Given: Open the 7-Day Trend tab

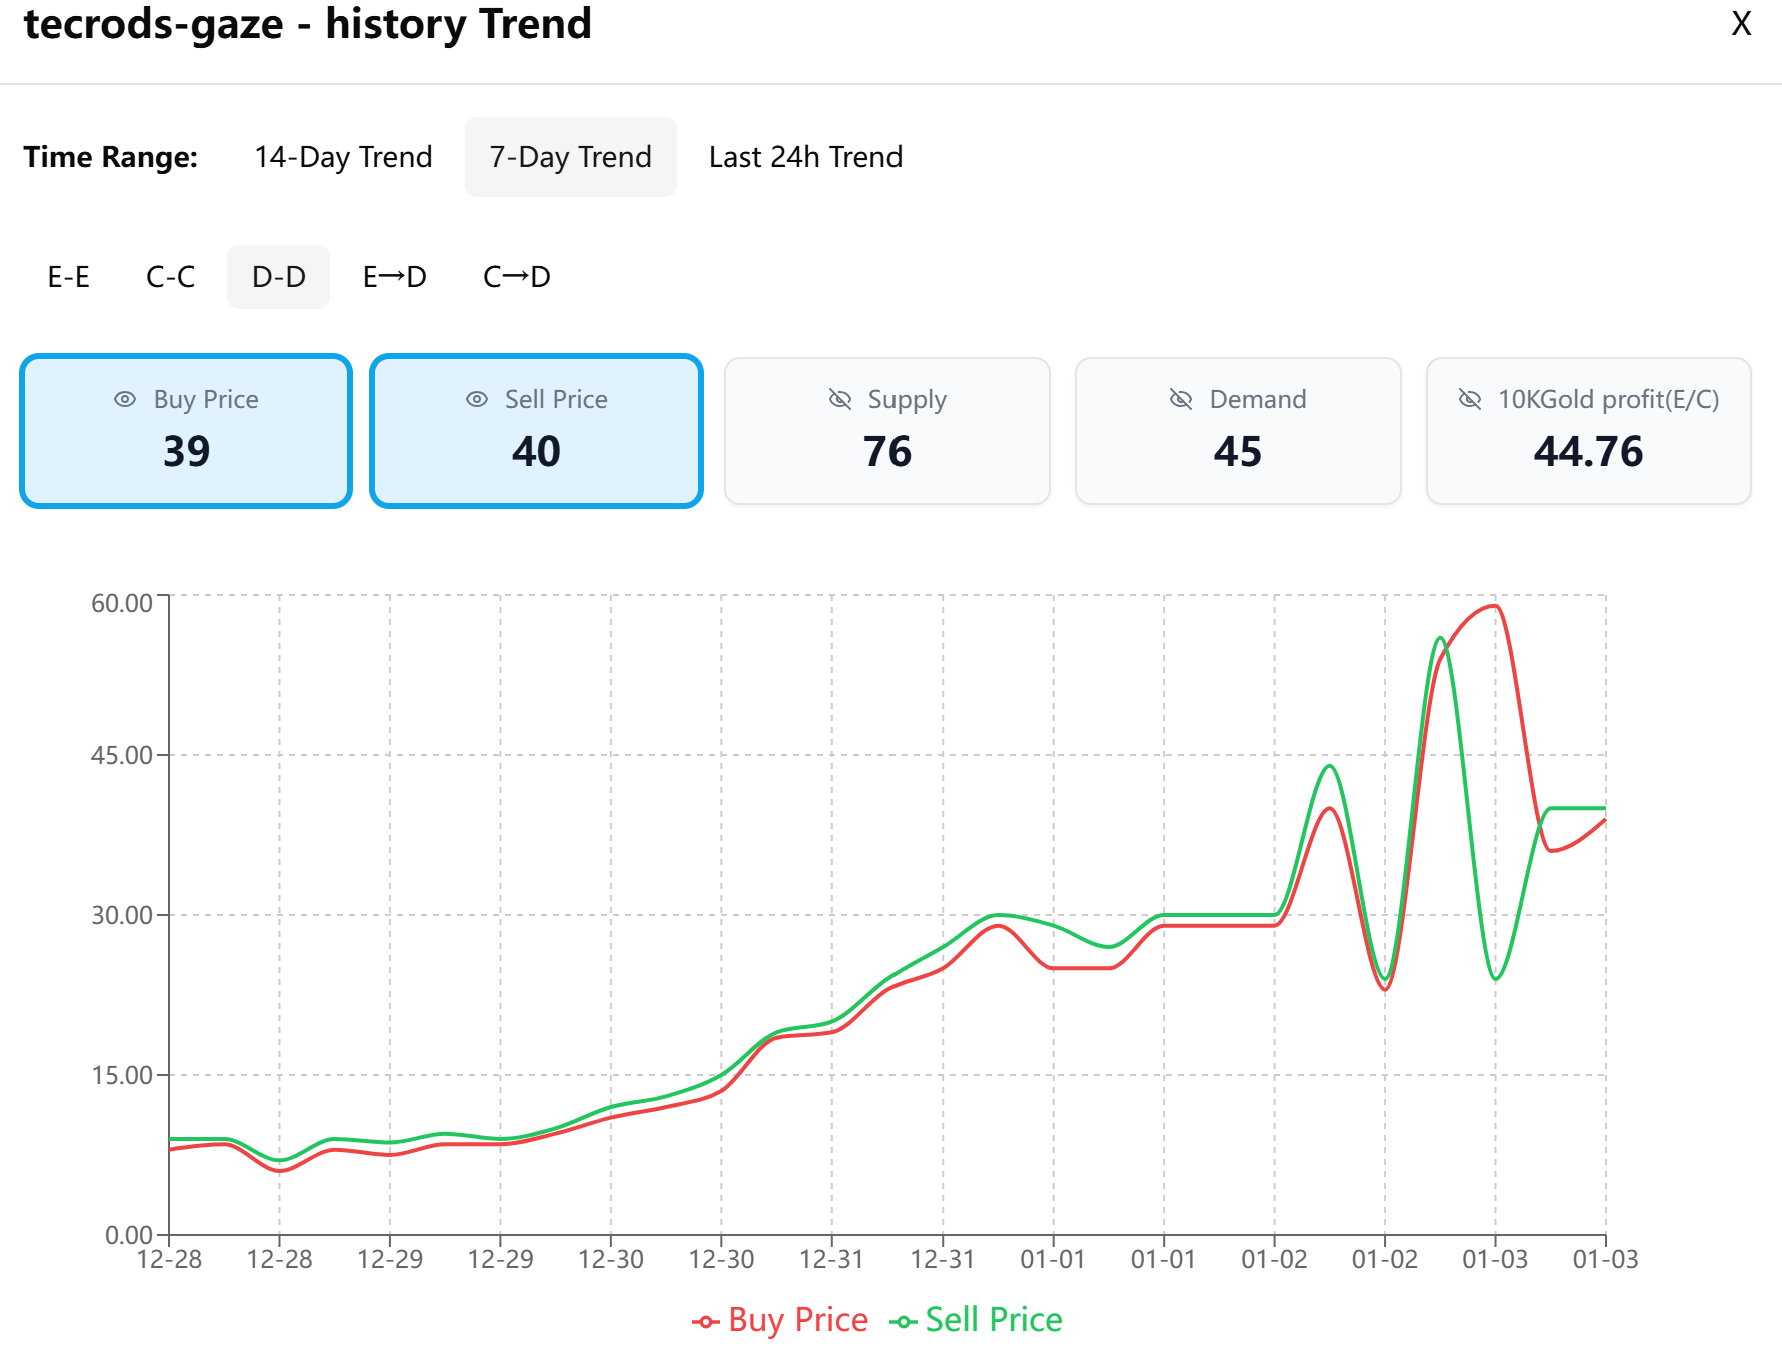Looking at the screenshot, I should click(569, 157).
